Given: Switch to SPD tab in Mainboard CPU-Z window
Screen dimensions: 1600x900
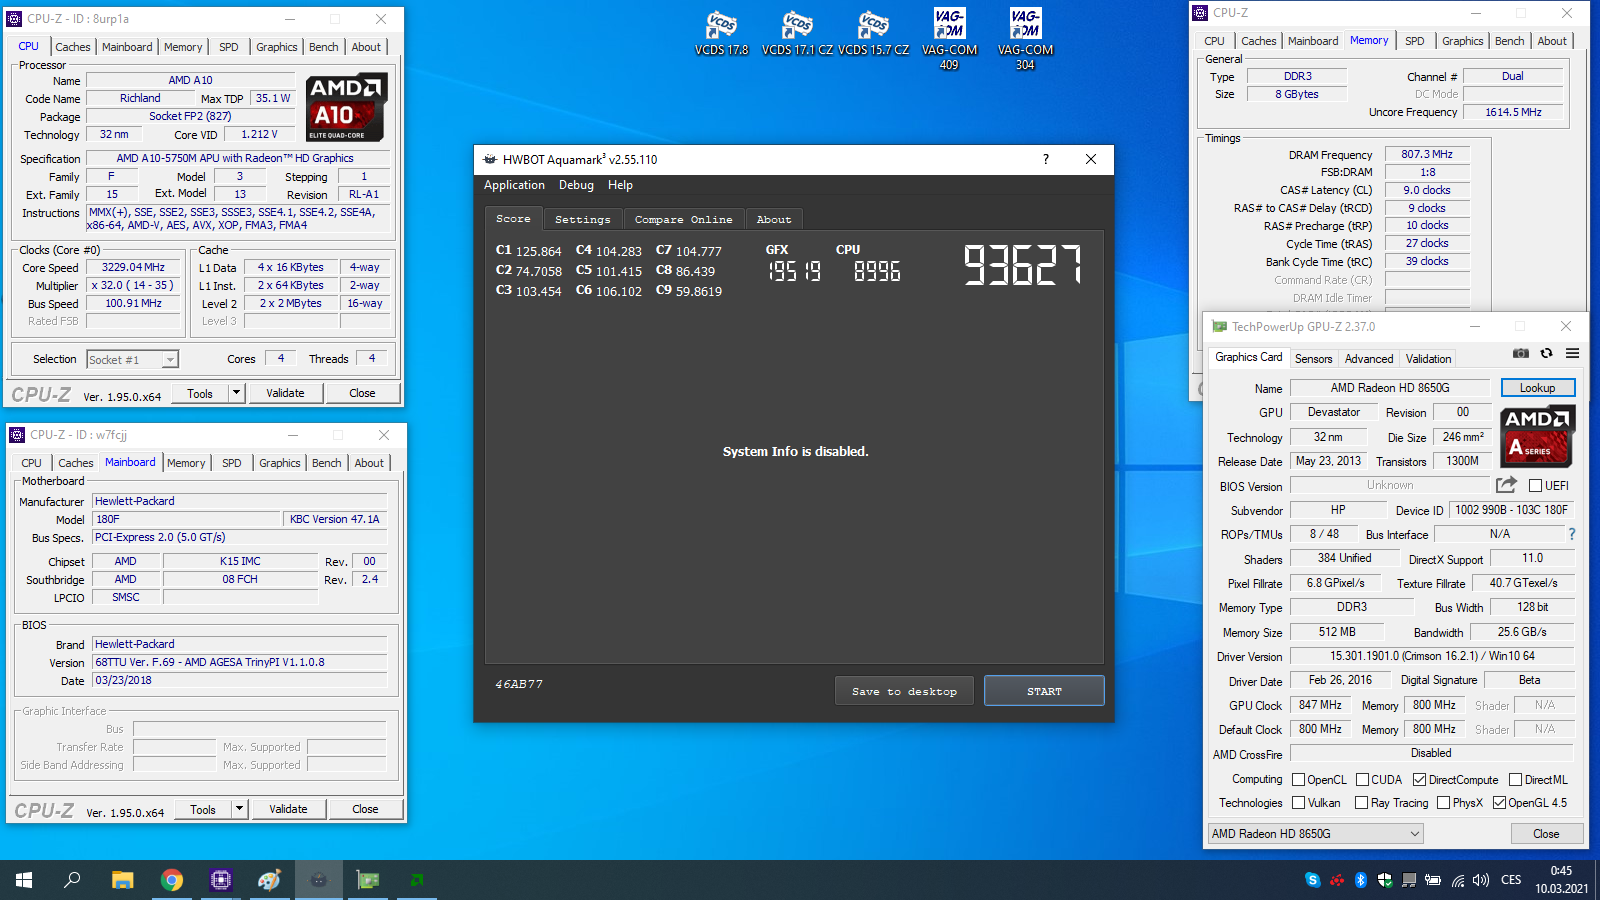Looking at the screenshot, I should 232,463.
